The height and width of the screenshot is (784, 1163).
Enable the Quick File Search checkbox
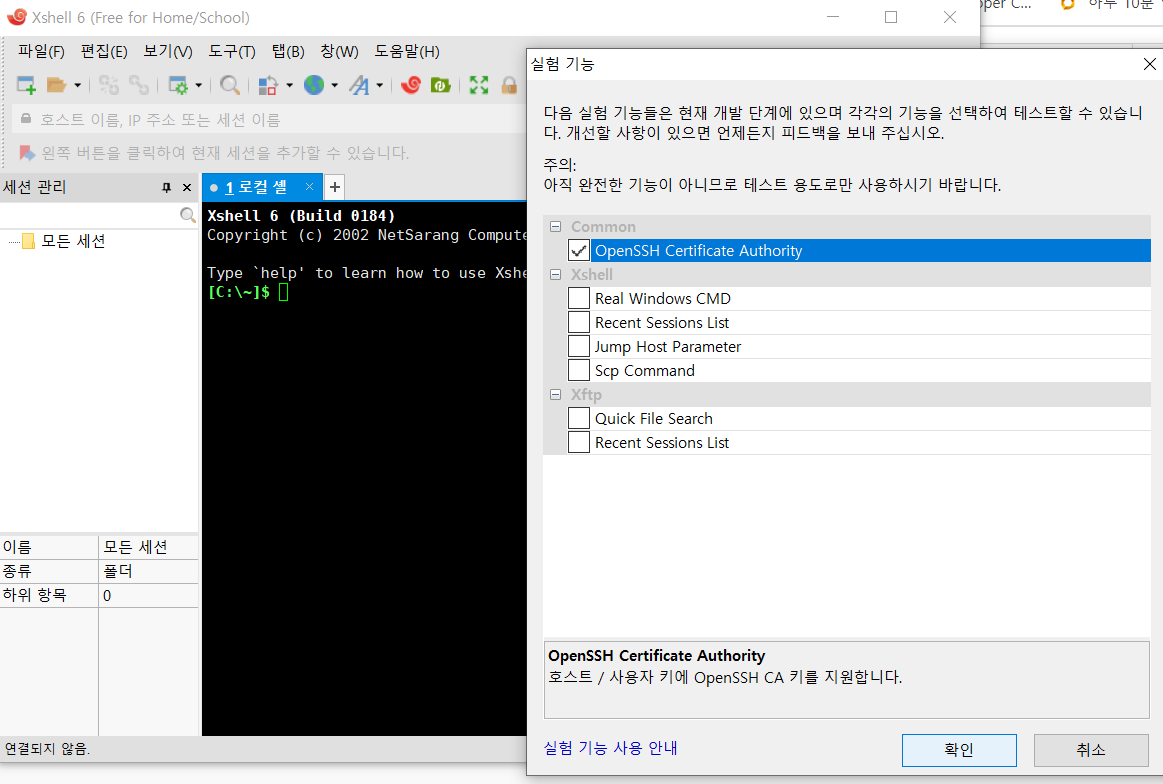[579, 418]
